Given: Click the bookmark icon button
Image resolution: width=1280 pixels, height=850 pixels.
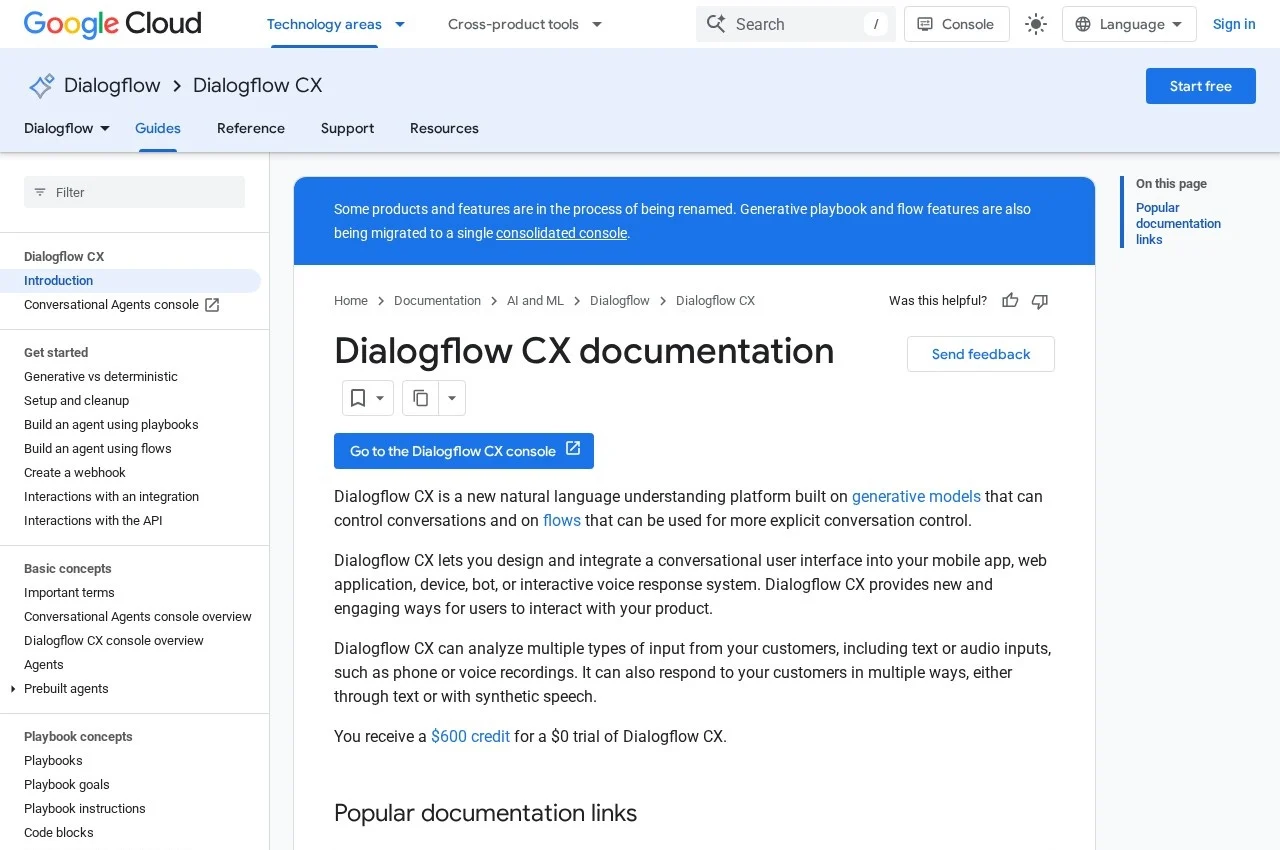Looking at the screenshot, I should point(358,398).
